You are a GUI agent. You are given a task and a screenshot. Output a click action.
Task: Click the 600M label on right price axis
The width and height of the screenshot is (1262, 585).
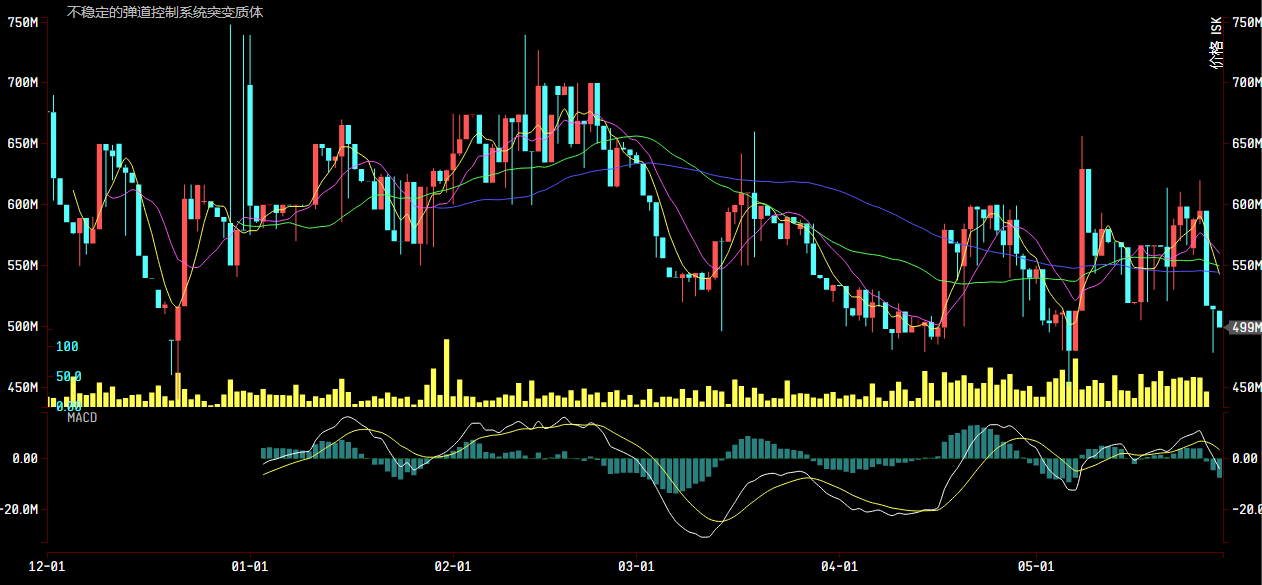[x=1246, y=204]
